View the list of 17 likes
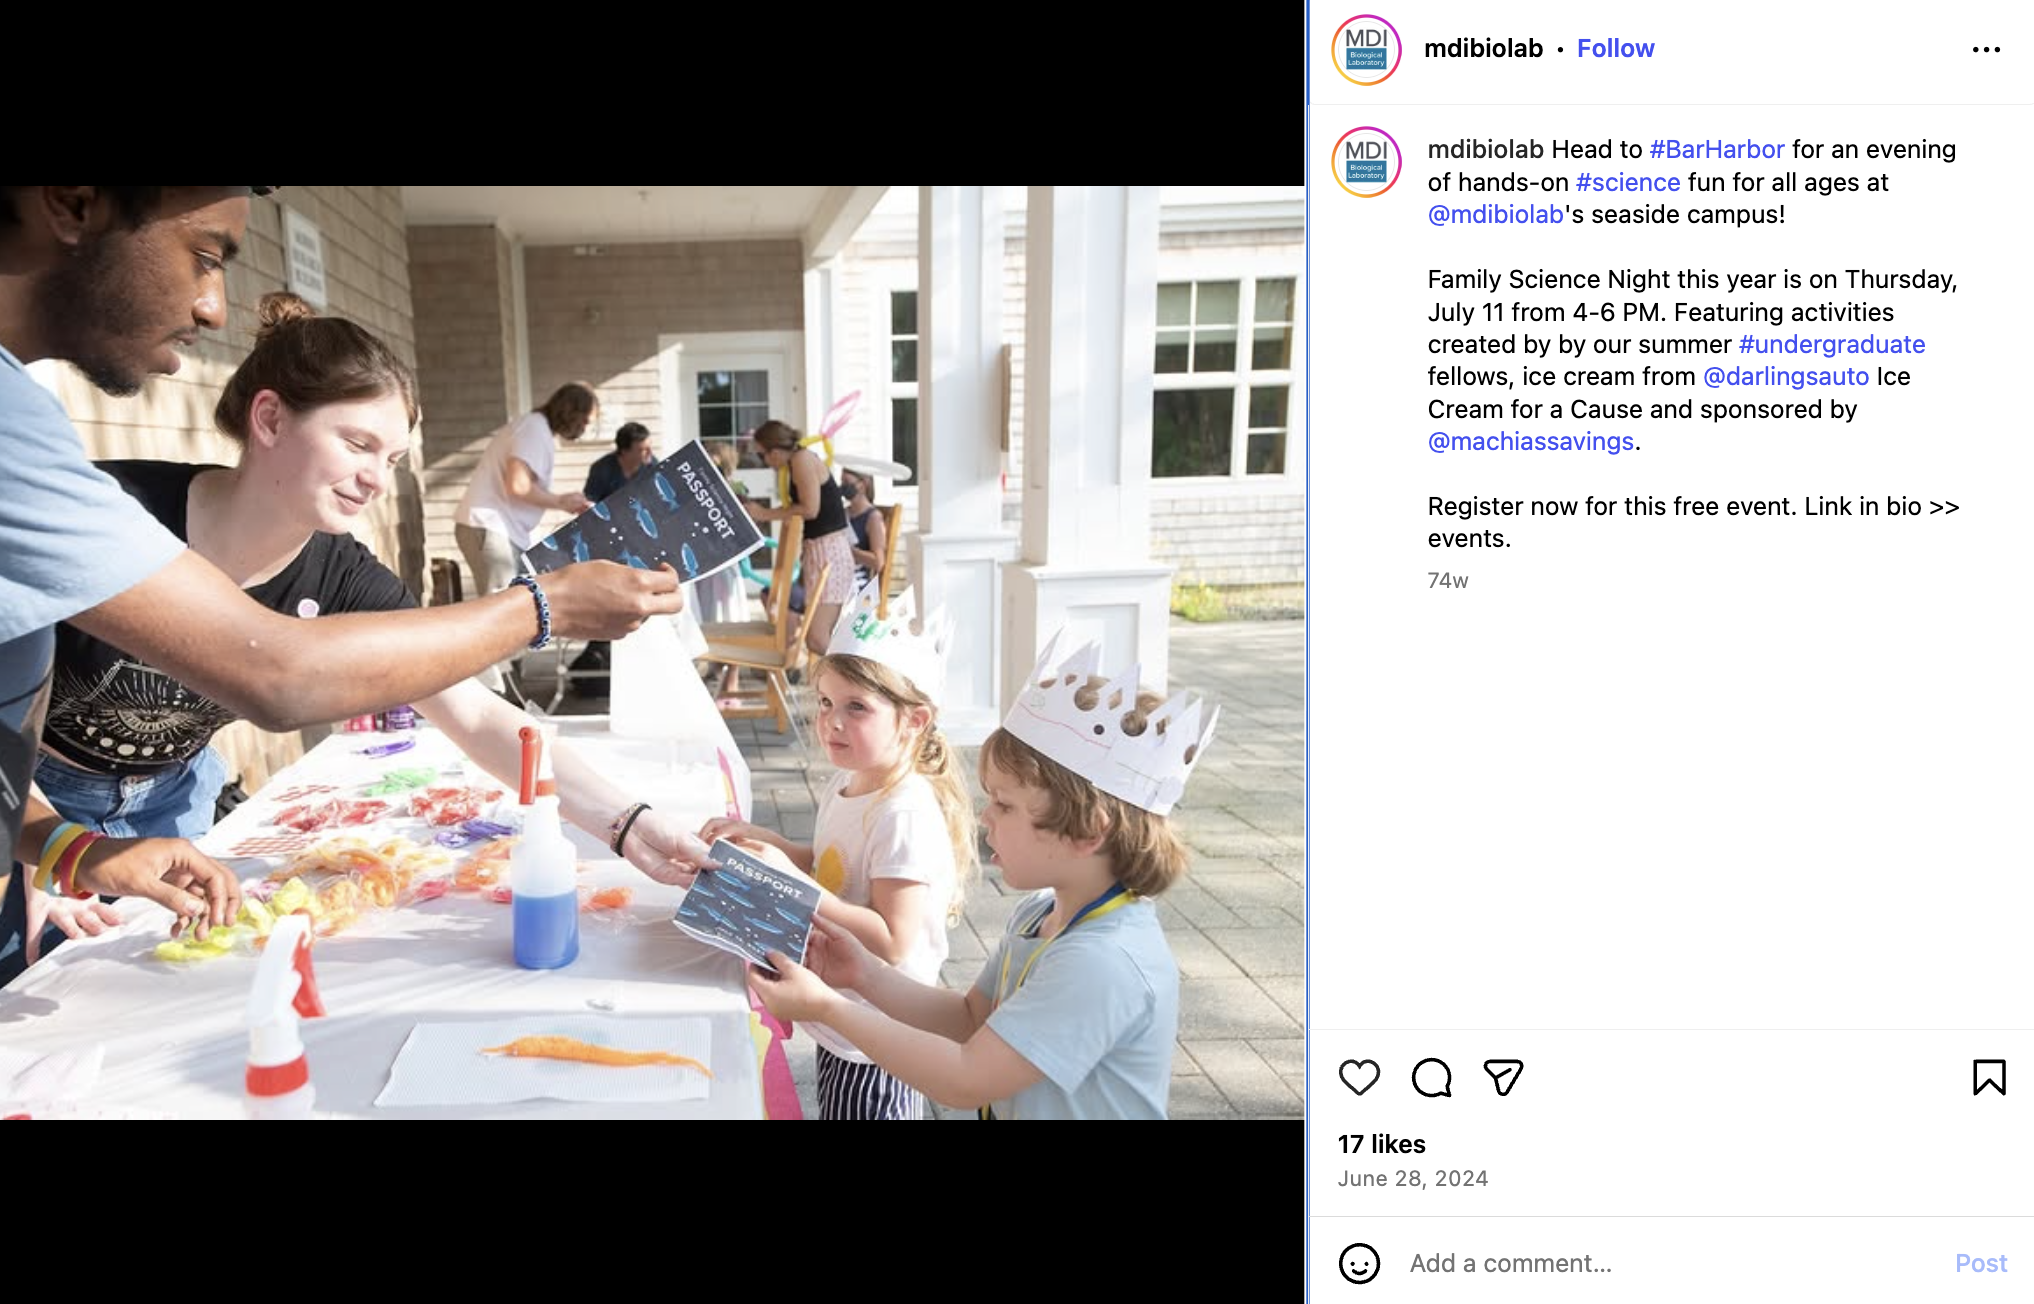2034x1304 pixels. tap(1382, 1144)
